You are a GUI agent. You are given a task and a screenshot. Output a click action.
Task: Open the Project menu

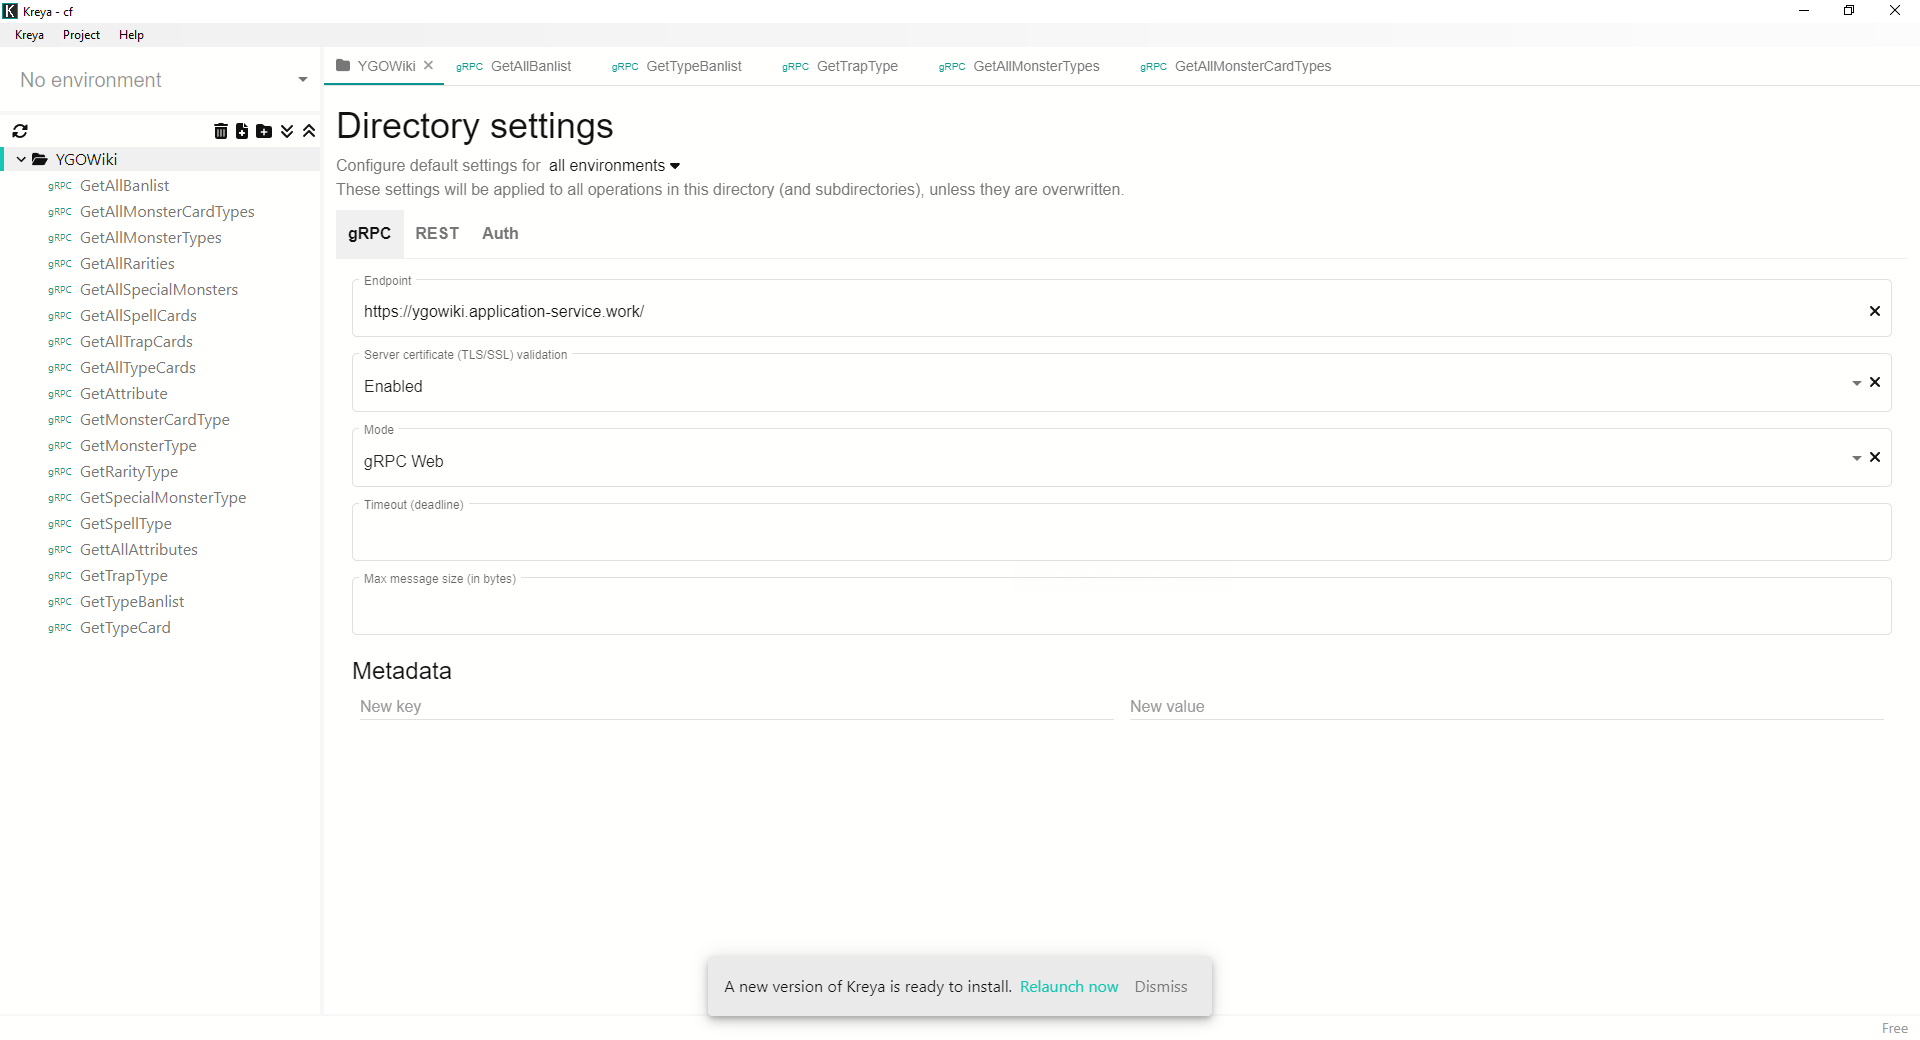click(80, 34)
